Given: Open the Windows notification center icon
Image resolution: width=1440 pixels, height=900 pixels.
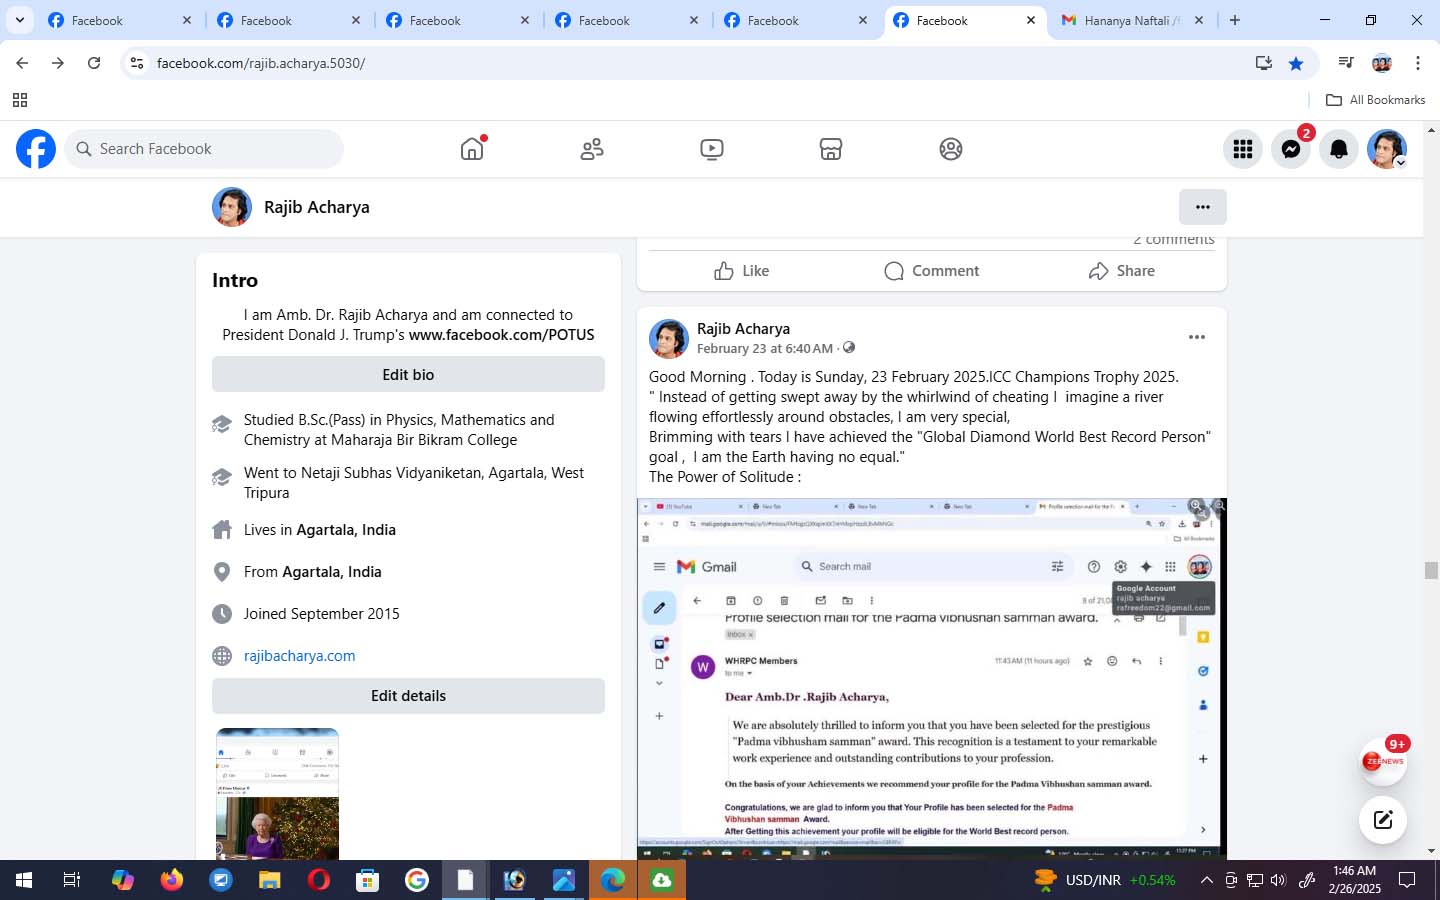Looking at the screenshot, I should [x=1407, y=880].
